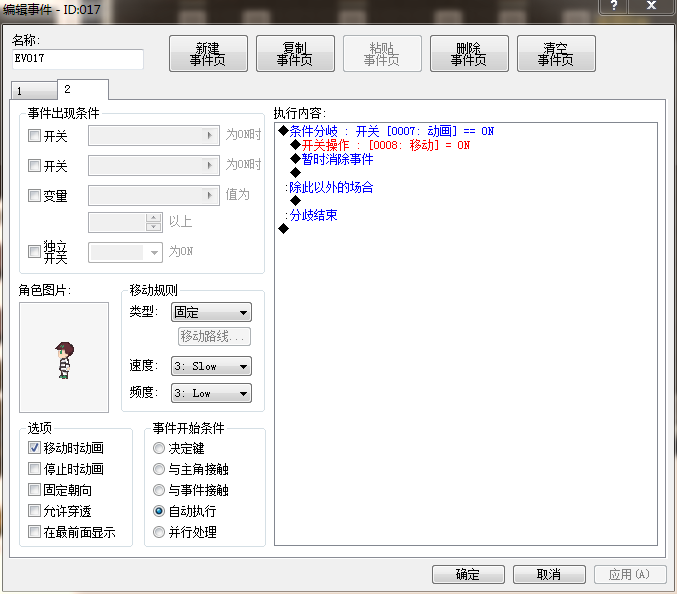Enable the 独立开关 condition checkbox
The image size is (677, 594).
click(34, 252)
